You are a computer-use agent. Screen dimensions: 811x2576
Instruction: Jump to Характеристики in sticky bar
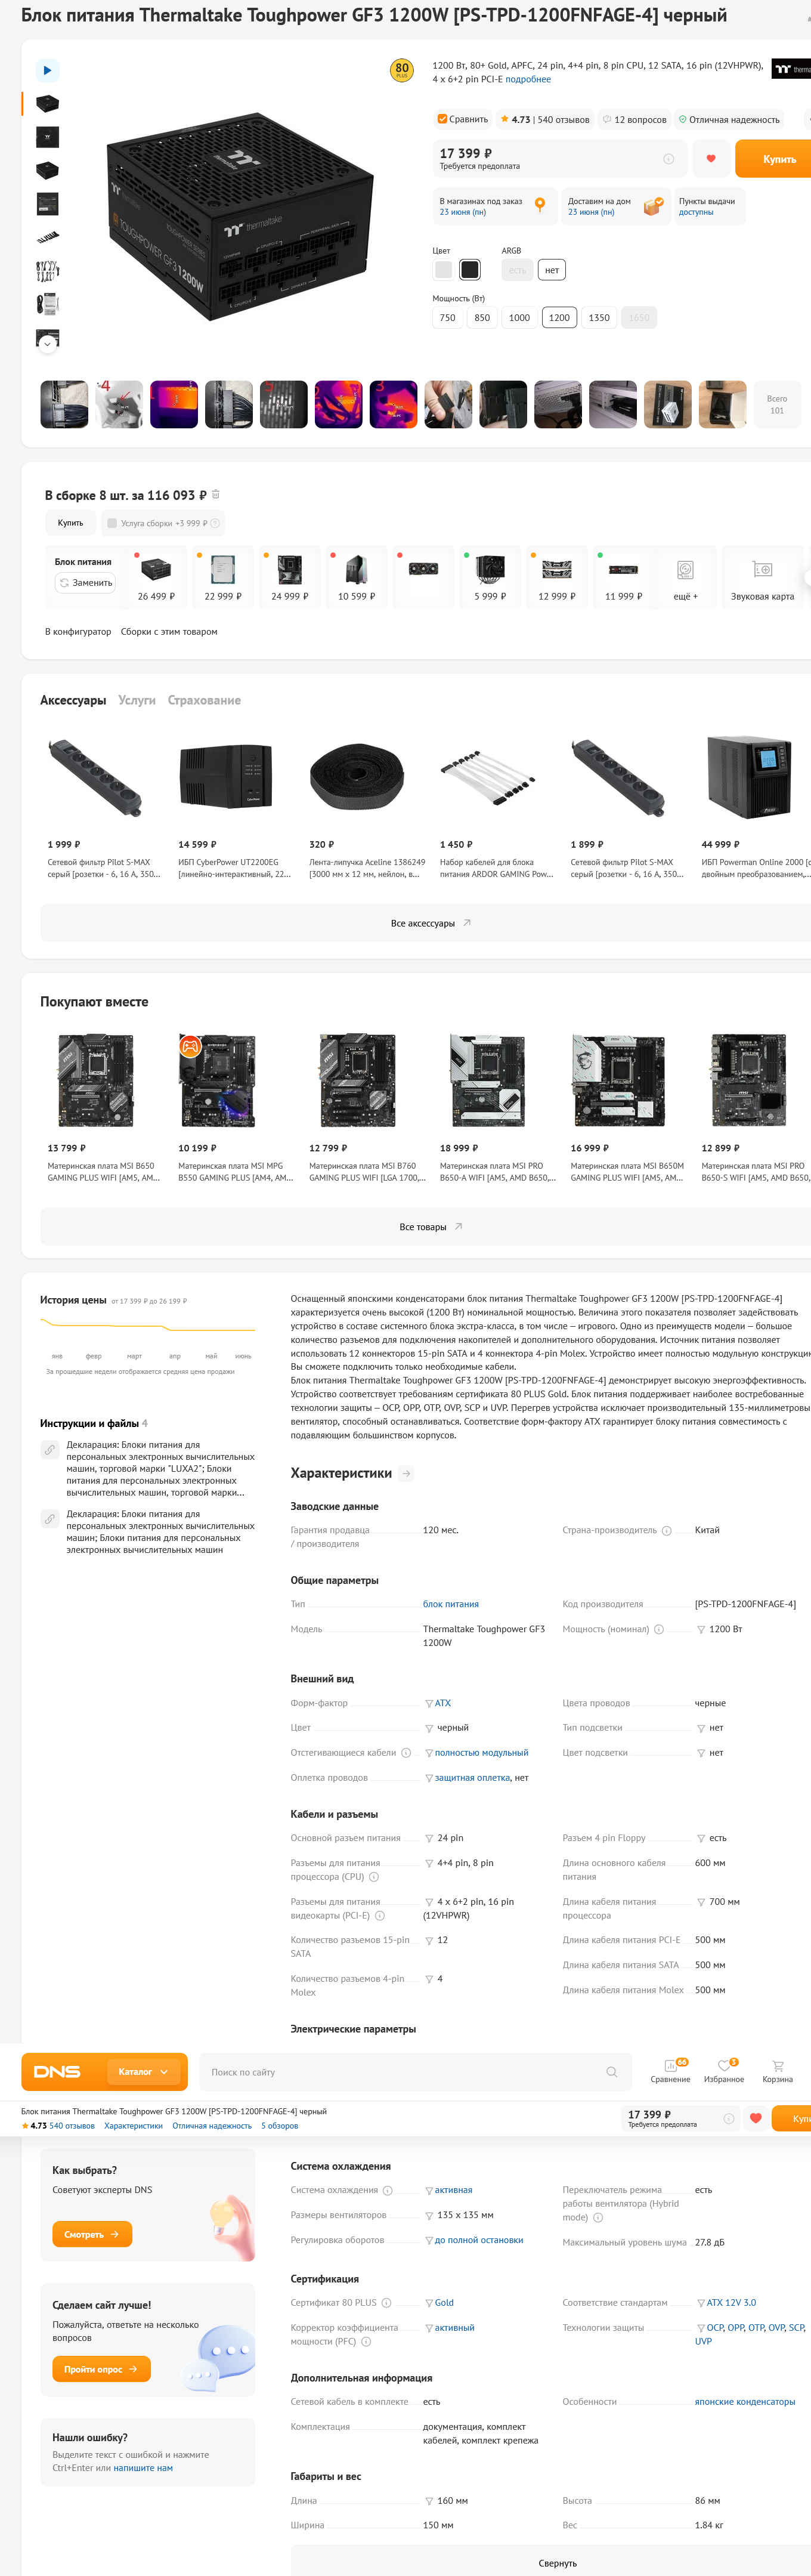[x=133, y=2126]
